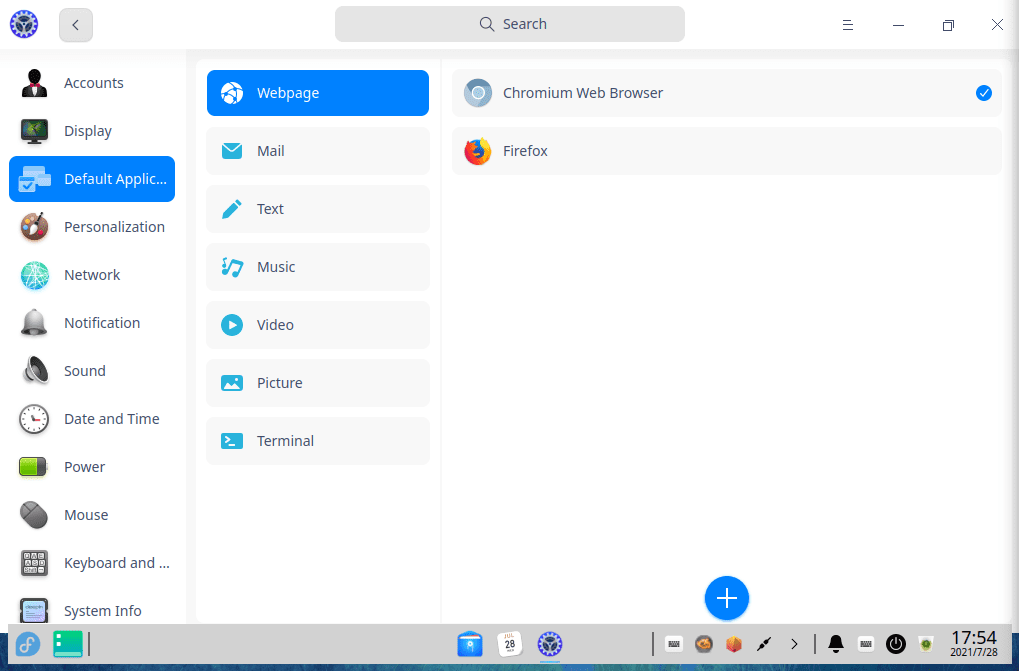Open the Power settings
This screenshot has height=671, width=1019.
(x=92, y=467)
